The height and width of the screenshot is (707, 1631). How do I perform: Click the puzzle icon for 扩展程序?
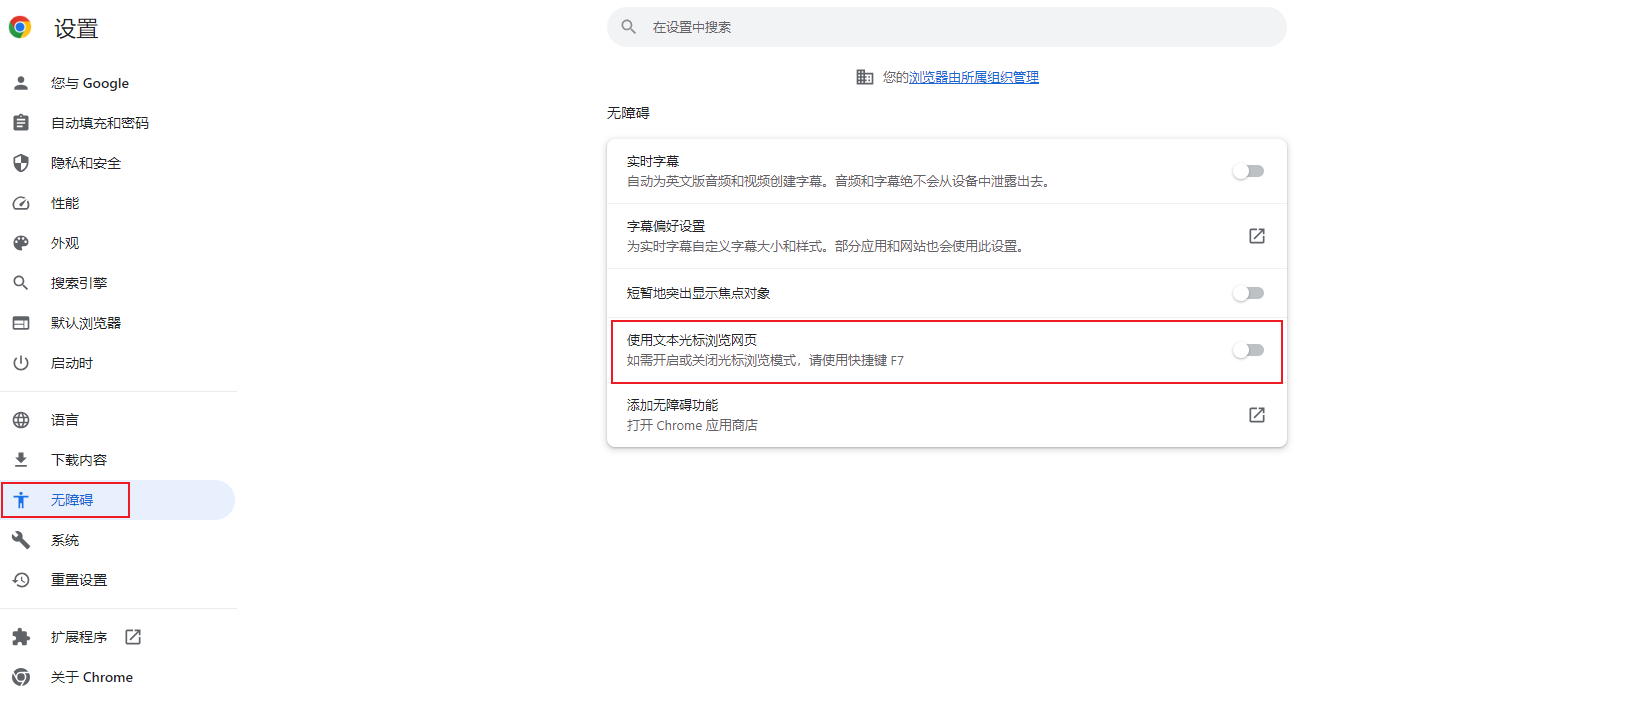click(21, 637)
